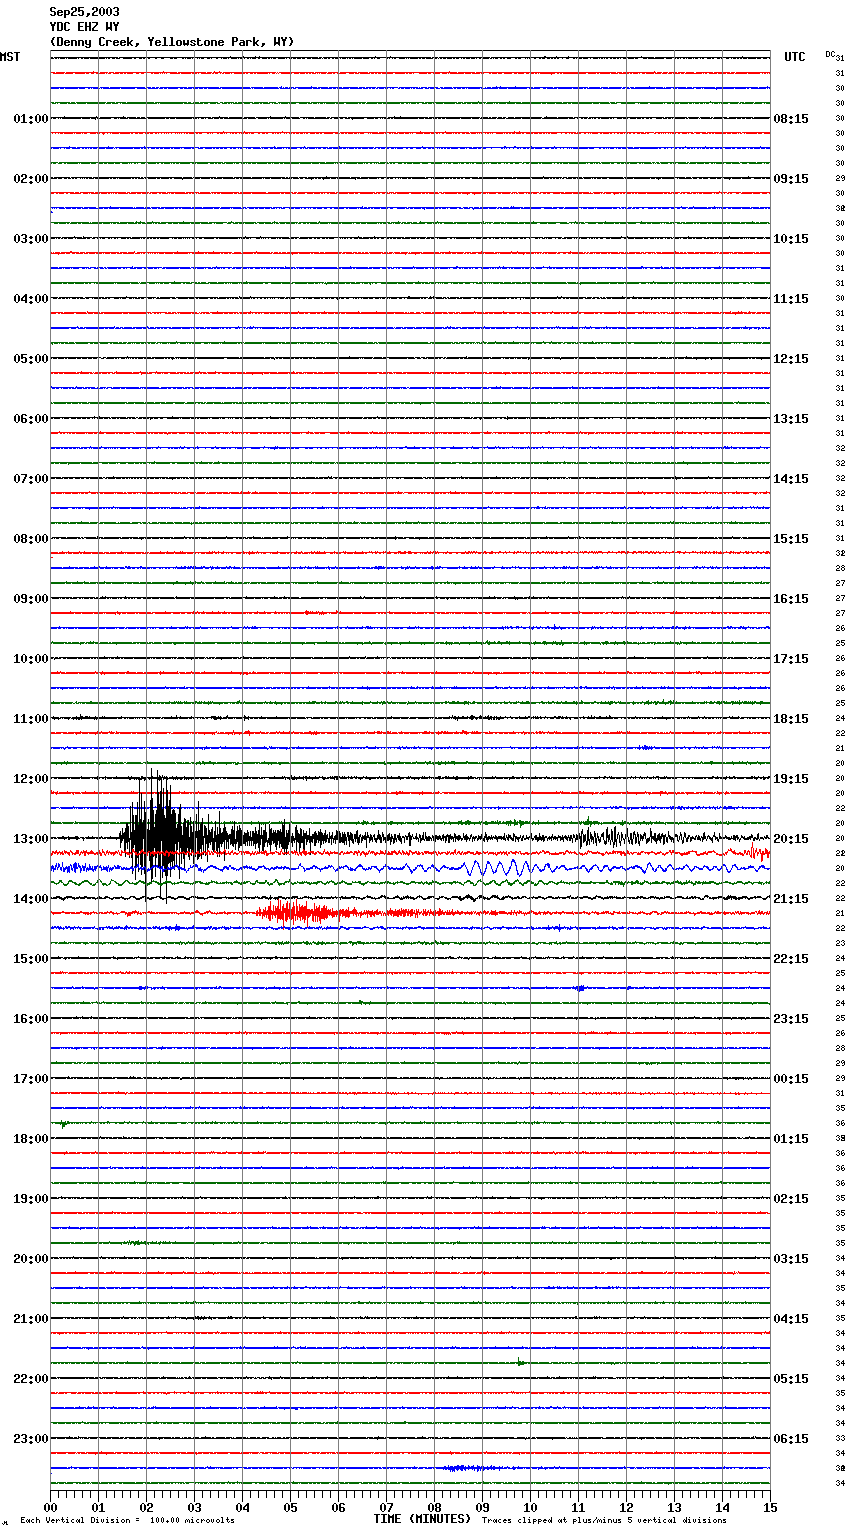Click the vertical division microvolts scale note
Image resolution: width=850 pixels, height=1534 pixels.
point(127,1521)
